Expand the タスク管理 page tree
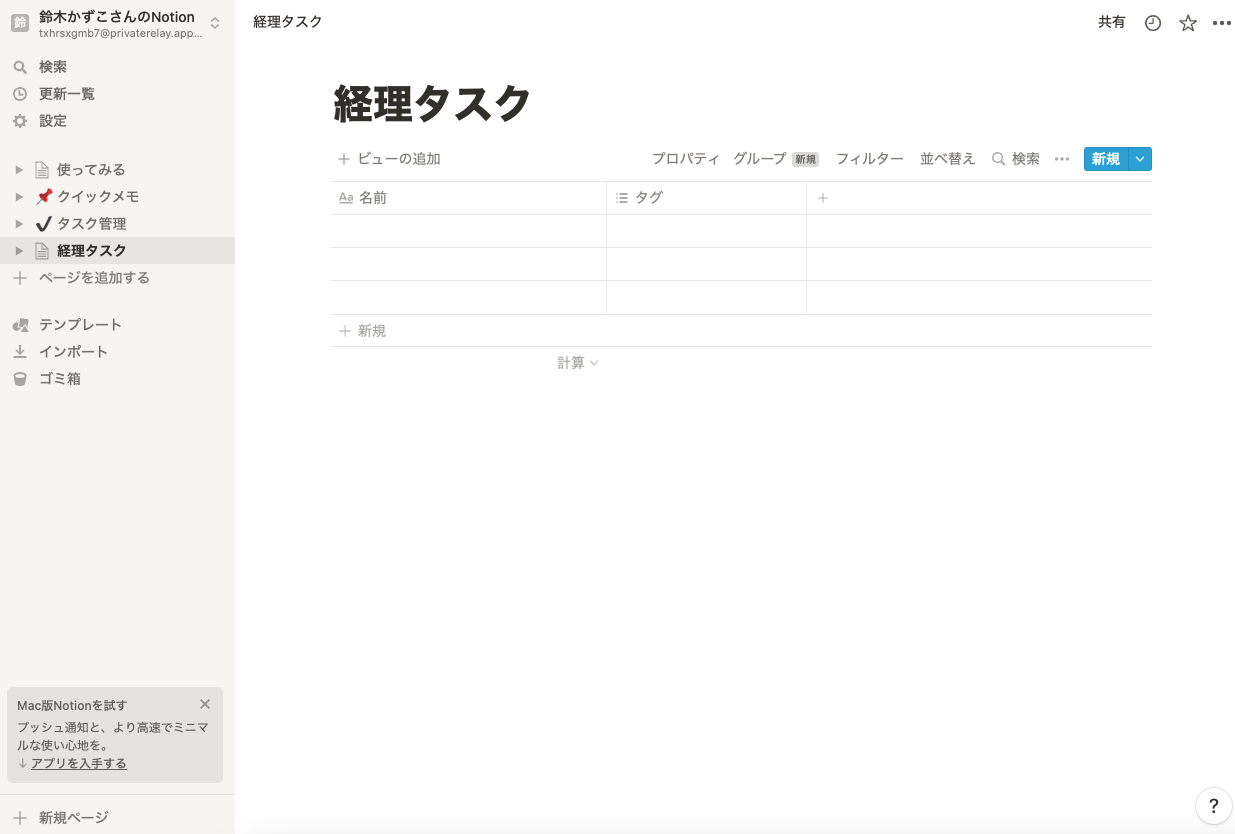 (19, 224)
